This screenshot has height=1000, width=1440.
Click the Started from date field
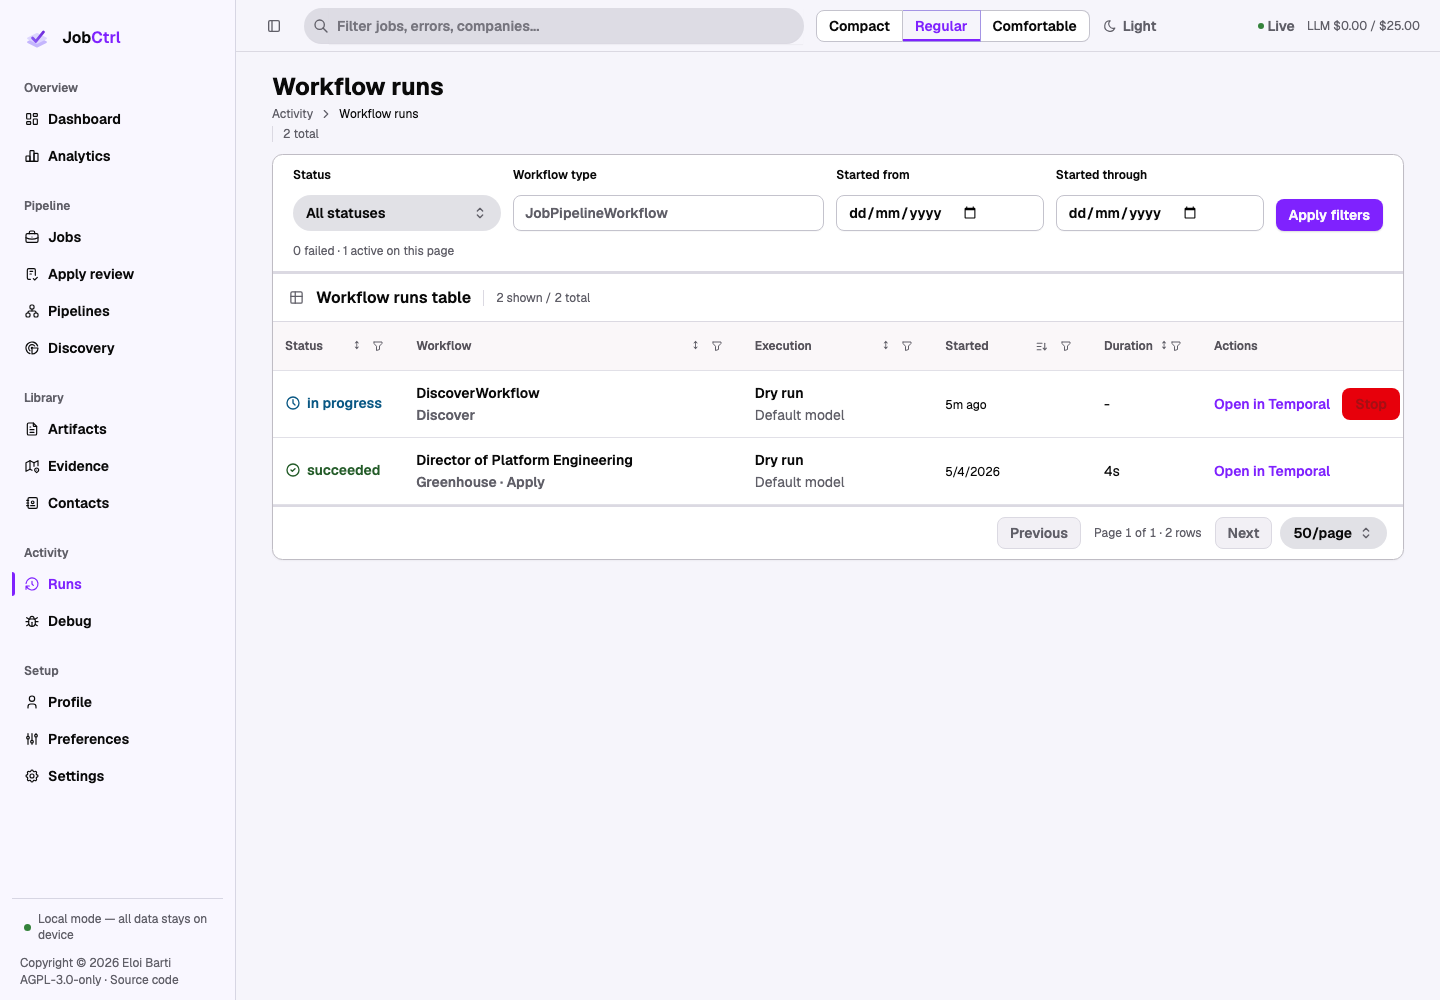tap(940, 213)
